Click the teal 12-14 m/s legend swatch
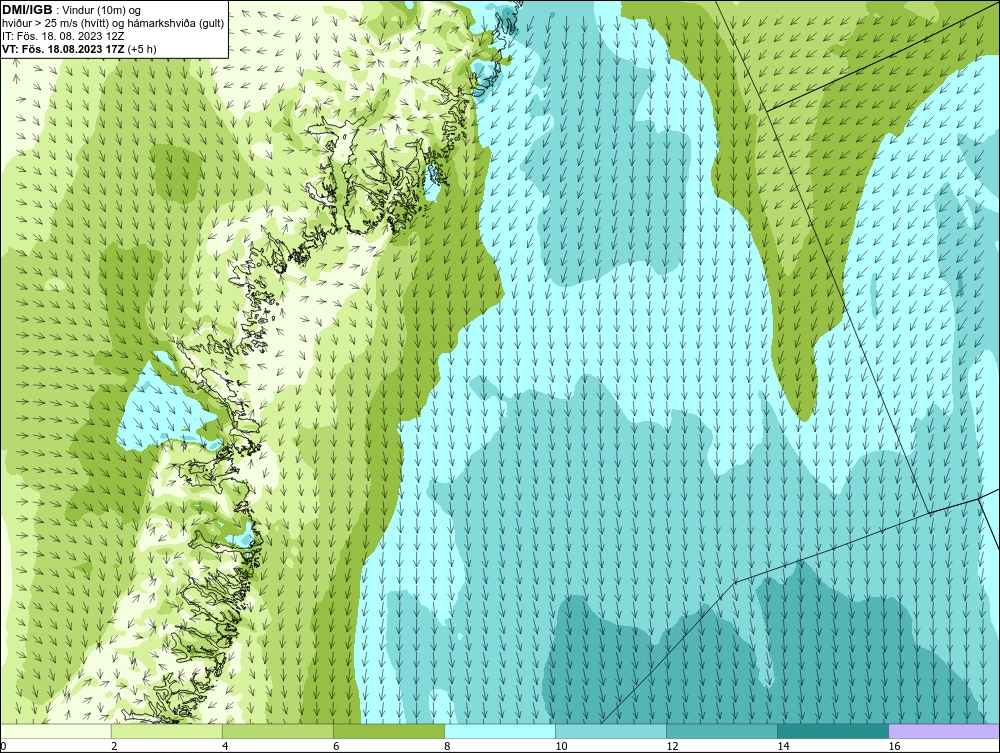 [x=721, y=731]
